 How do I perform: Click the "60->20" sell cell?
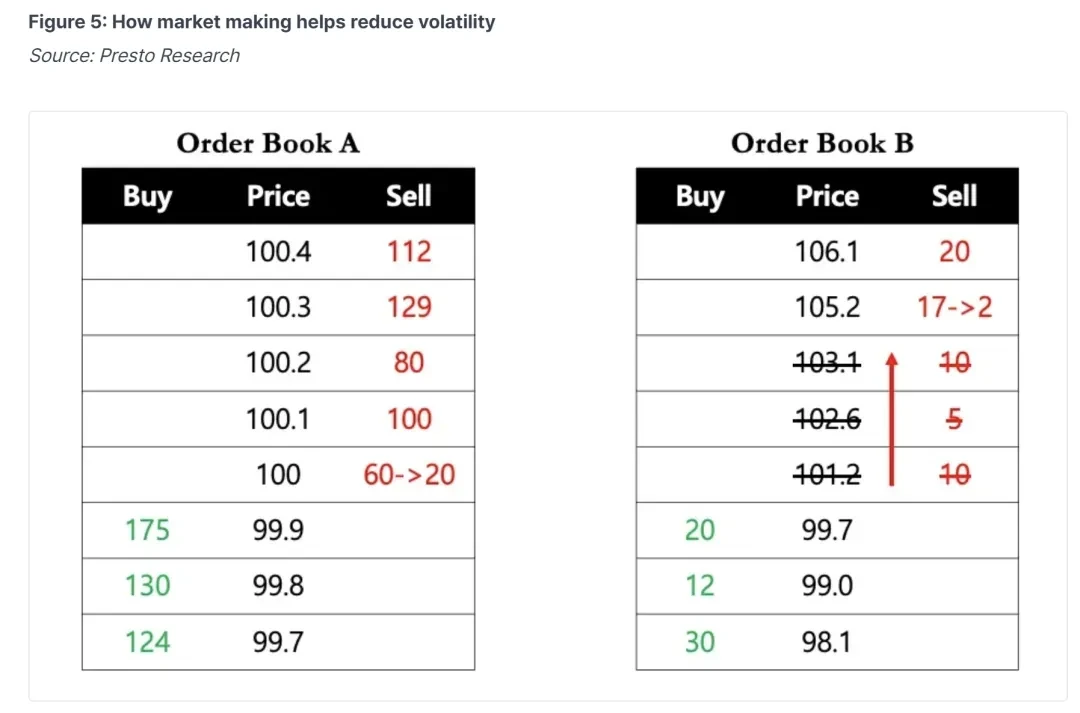409,474
